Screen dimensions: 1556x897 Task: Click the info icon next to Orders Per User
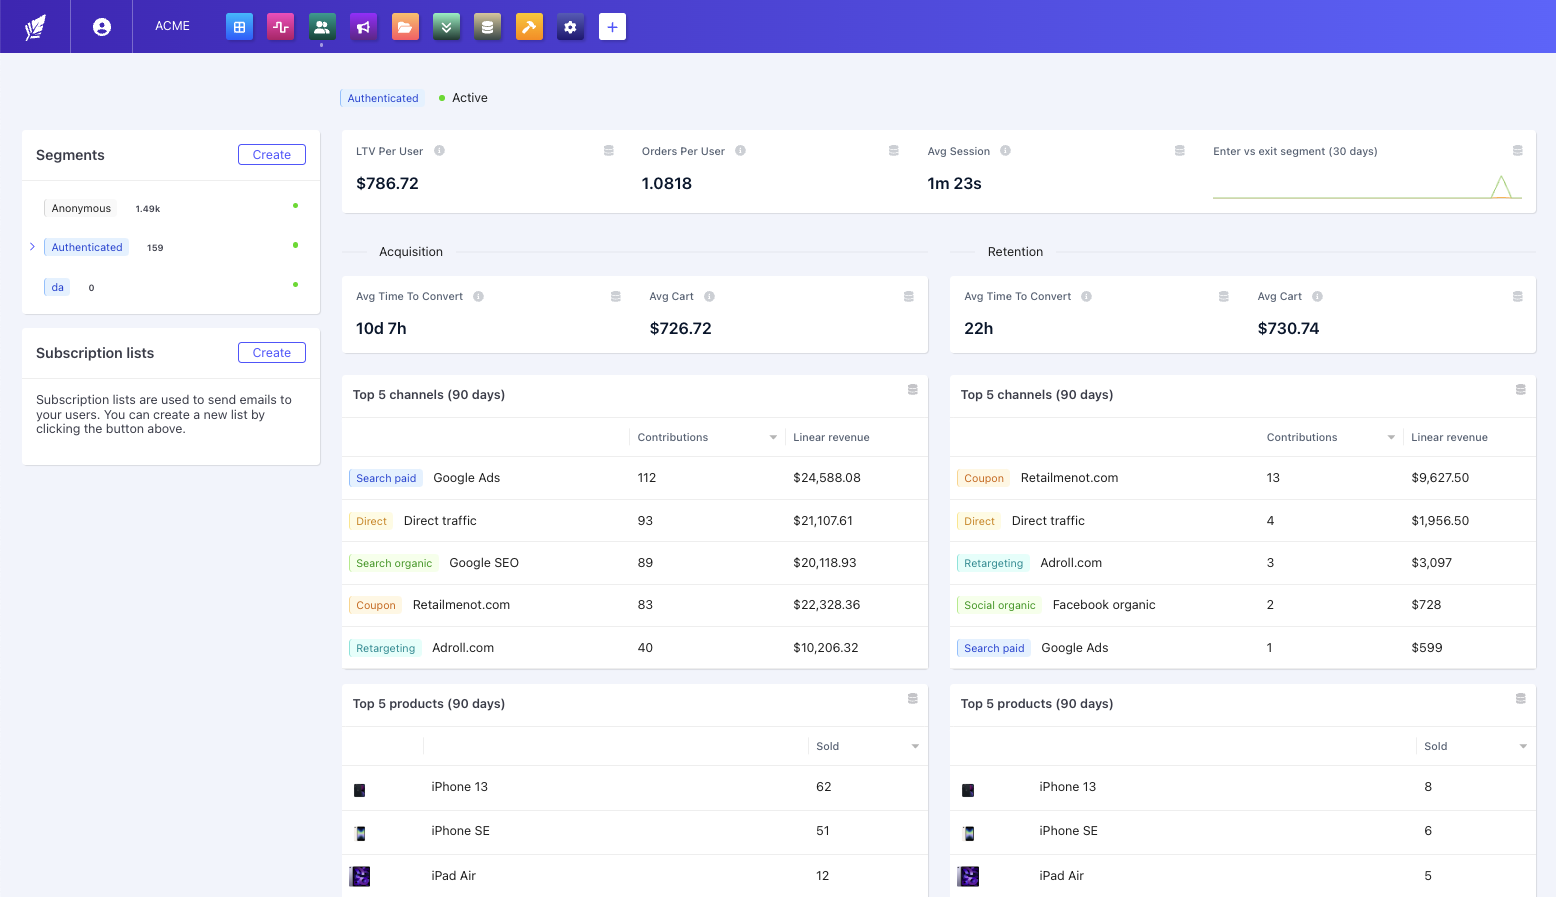point(740,150)
